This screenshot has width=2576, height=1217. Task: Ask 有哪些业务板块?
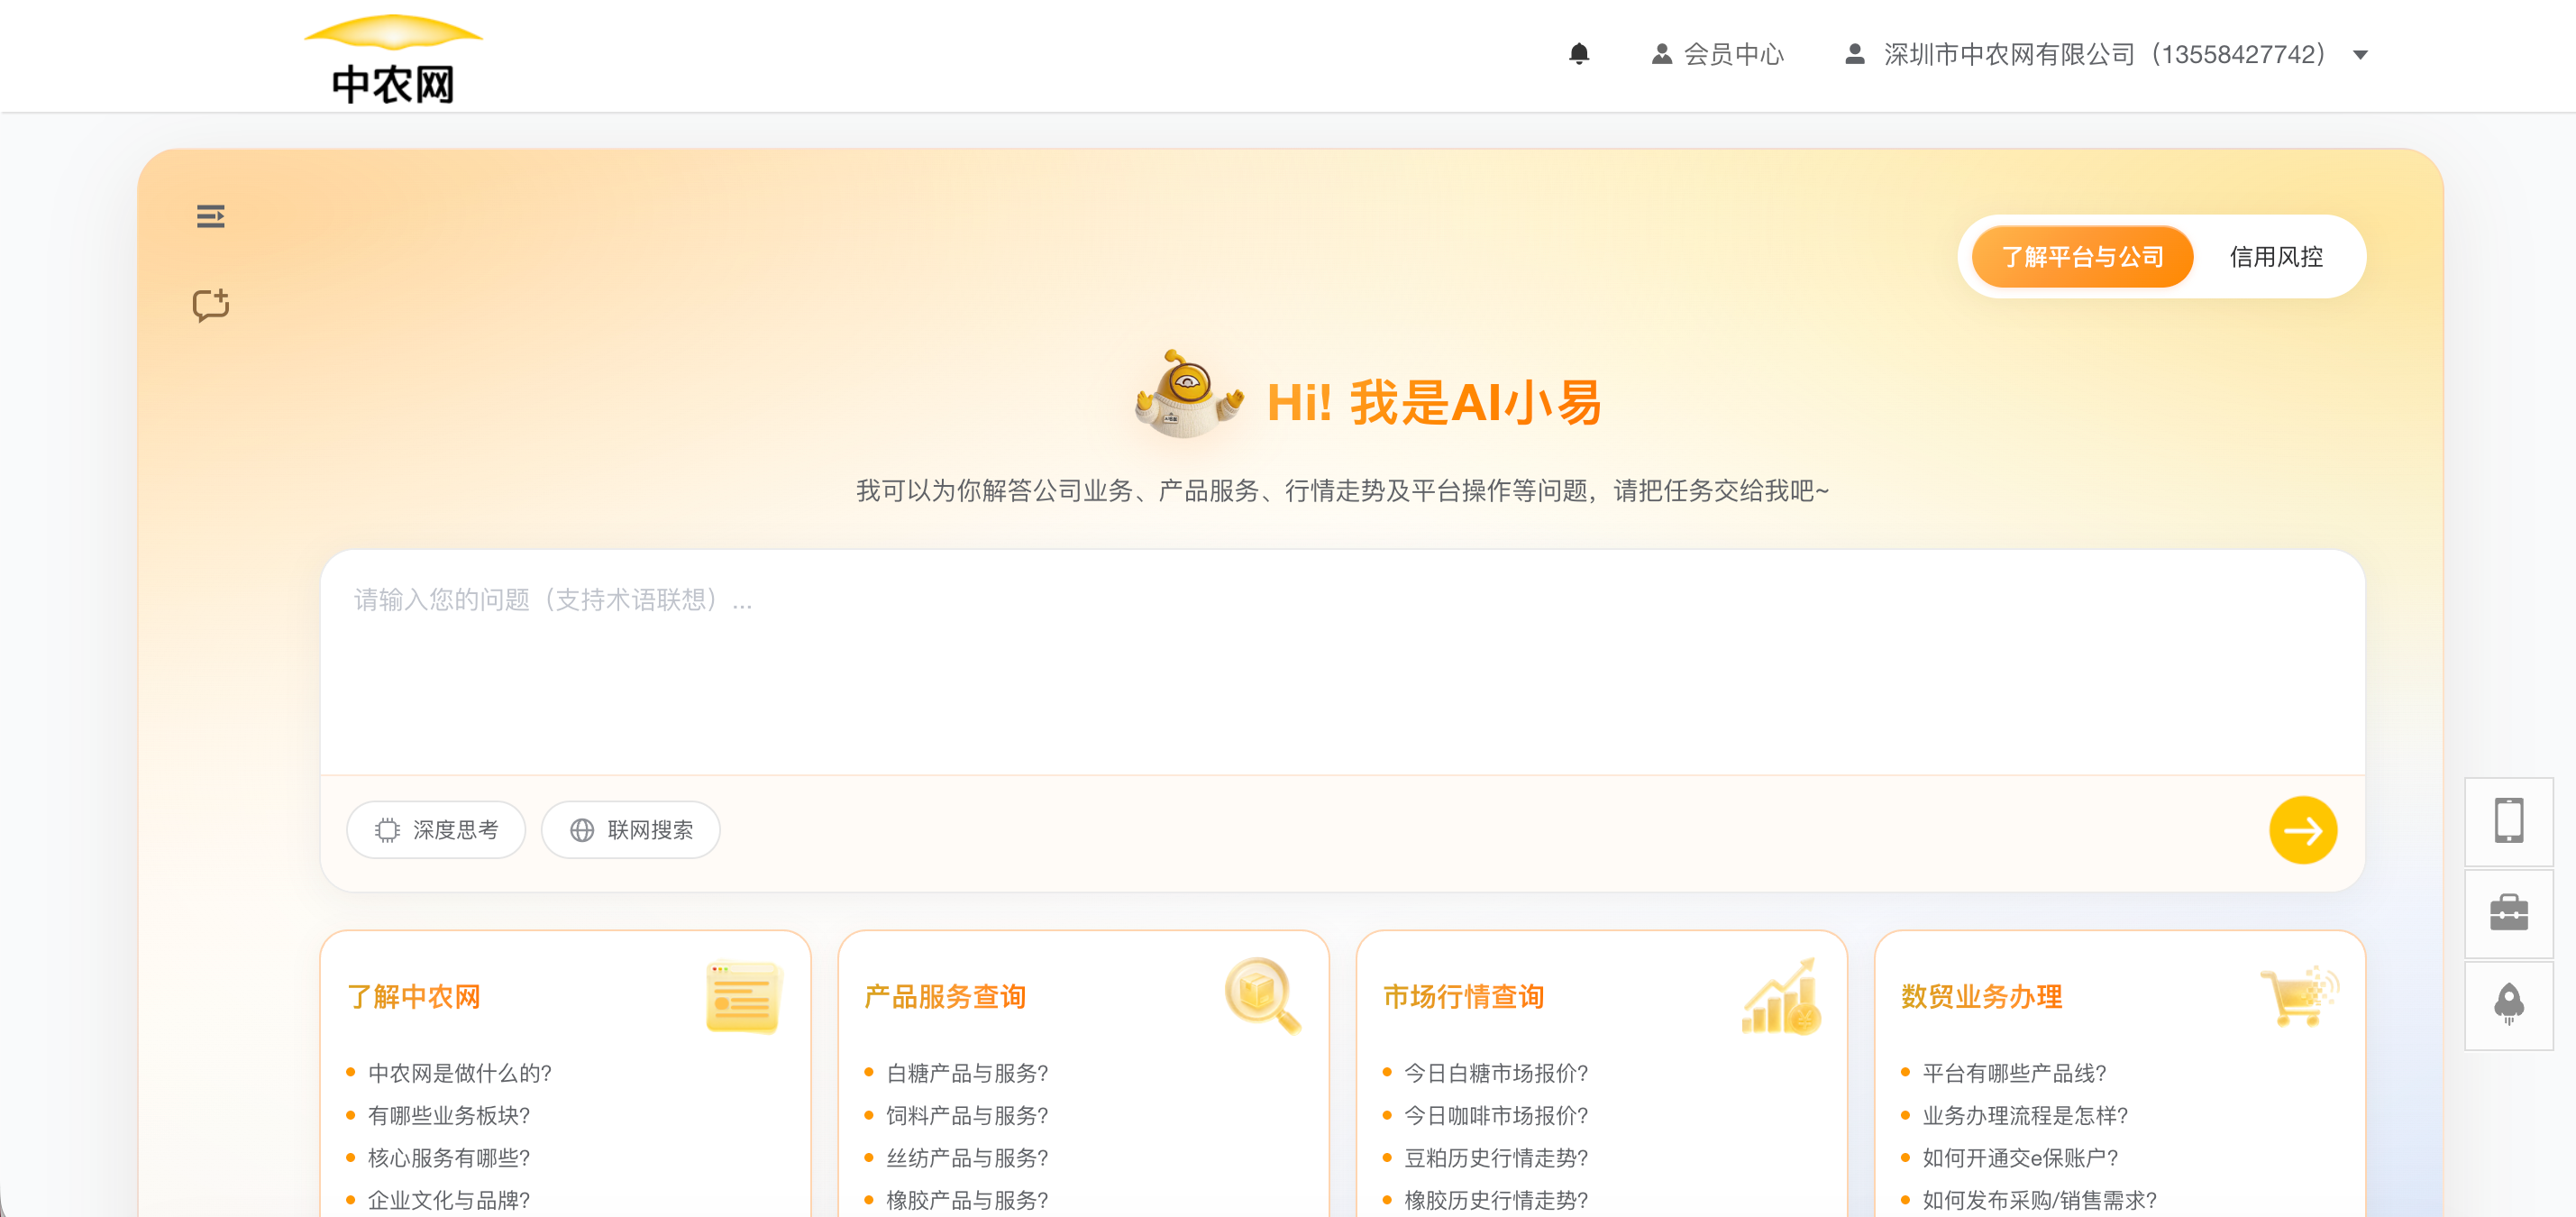pyautogui.click(x=449, y=1115)
